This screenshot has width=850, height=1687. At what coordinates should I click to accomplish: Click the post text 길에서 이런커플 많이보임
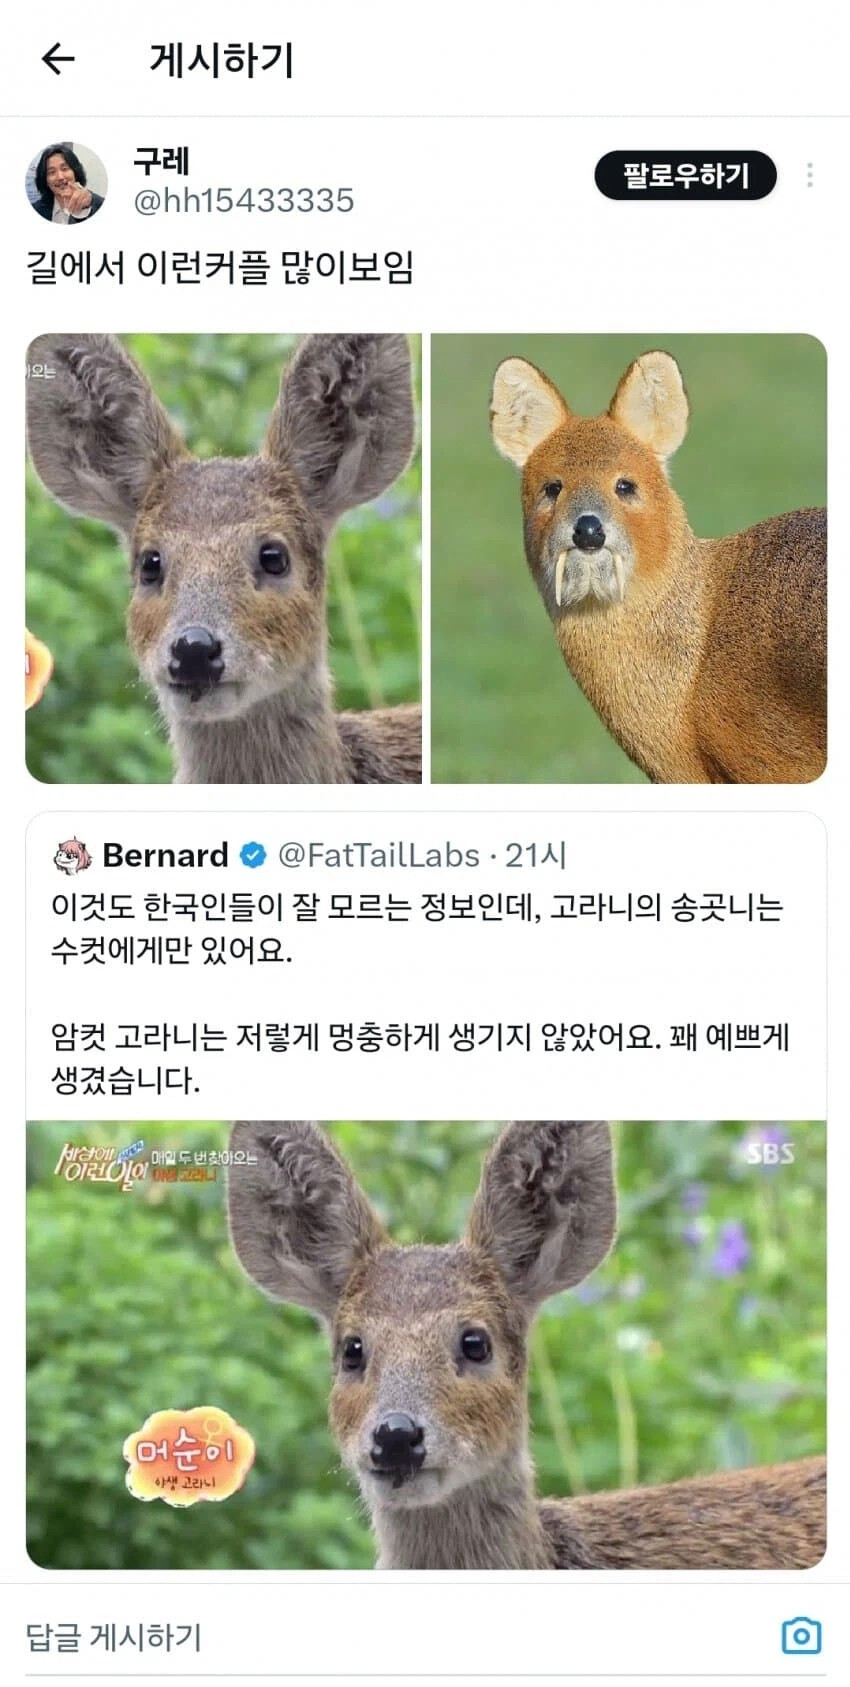click(220, 268)
